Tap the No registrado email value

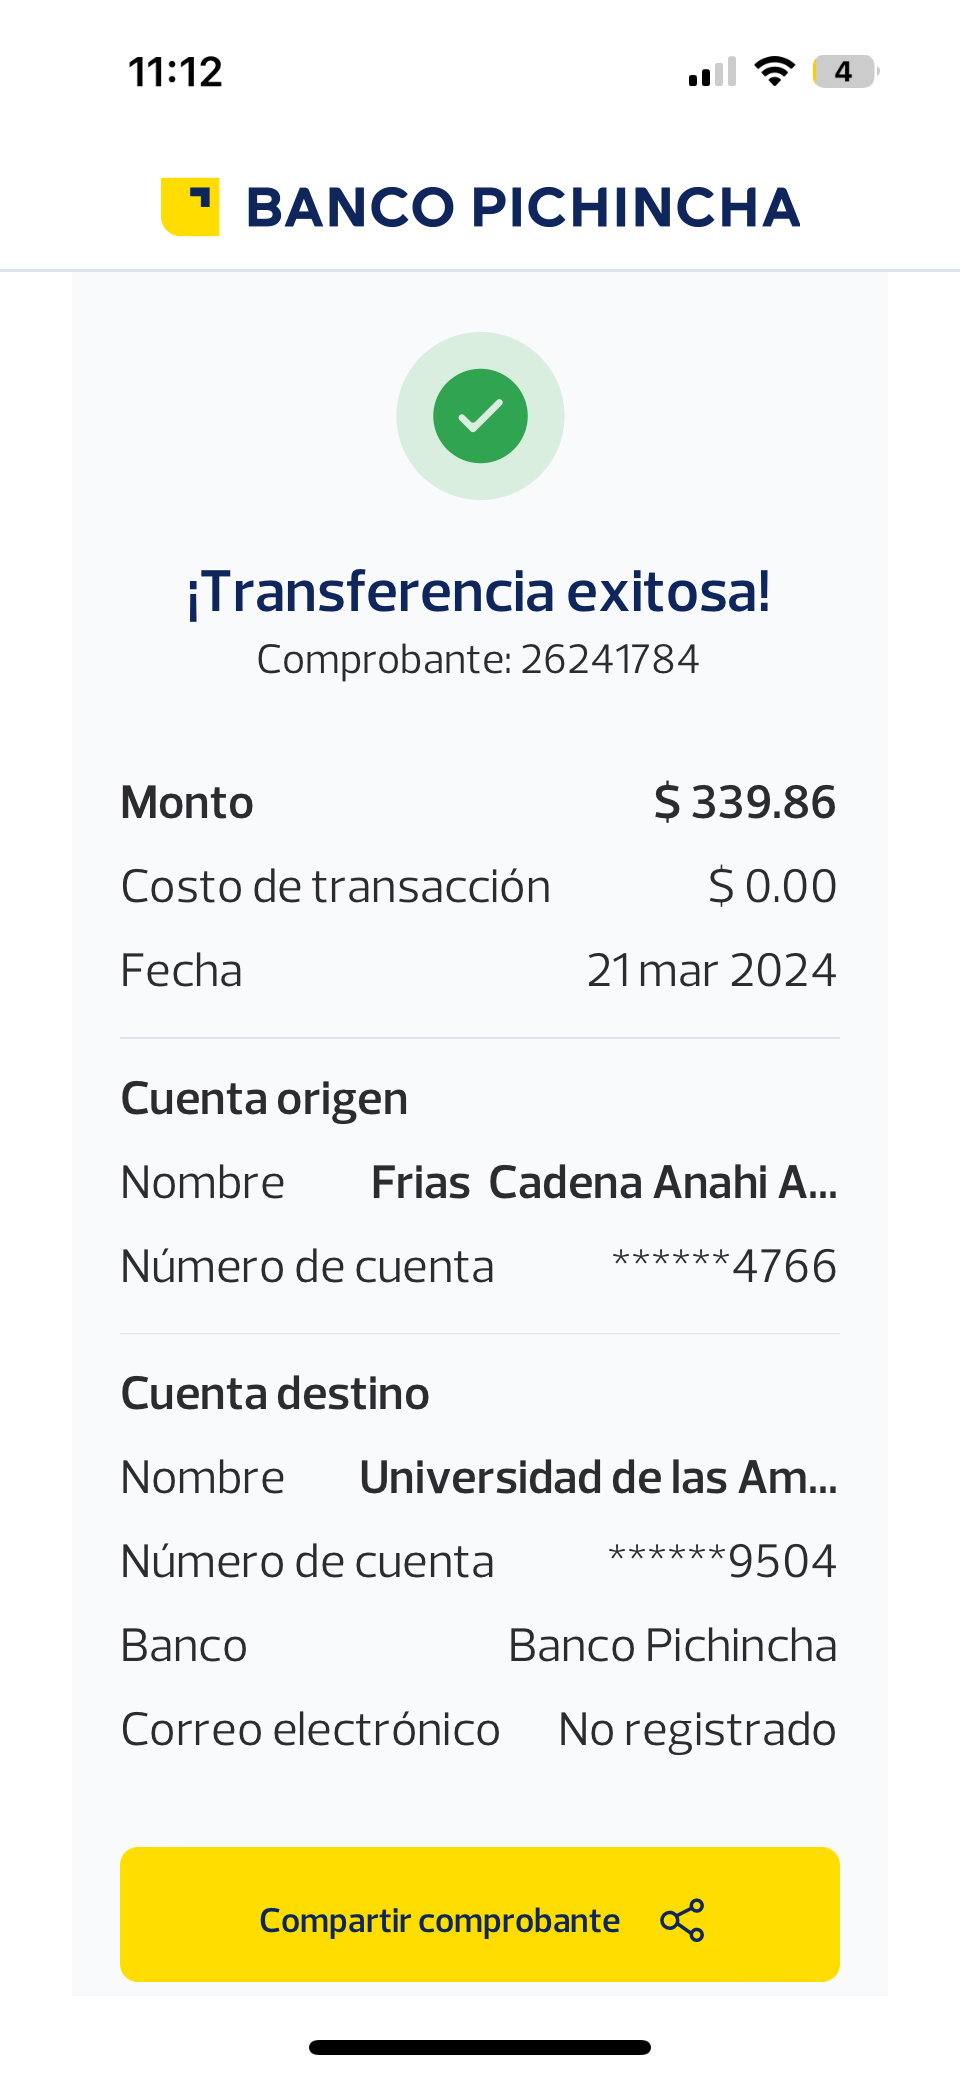[x=697, y=1729]
